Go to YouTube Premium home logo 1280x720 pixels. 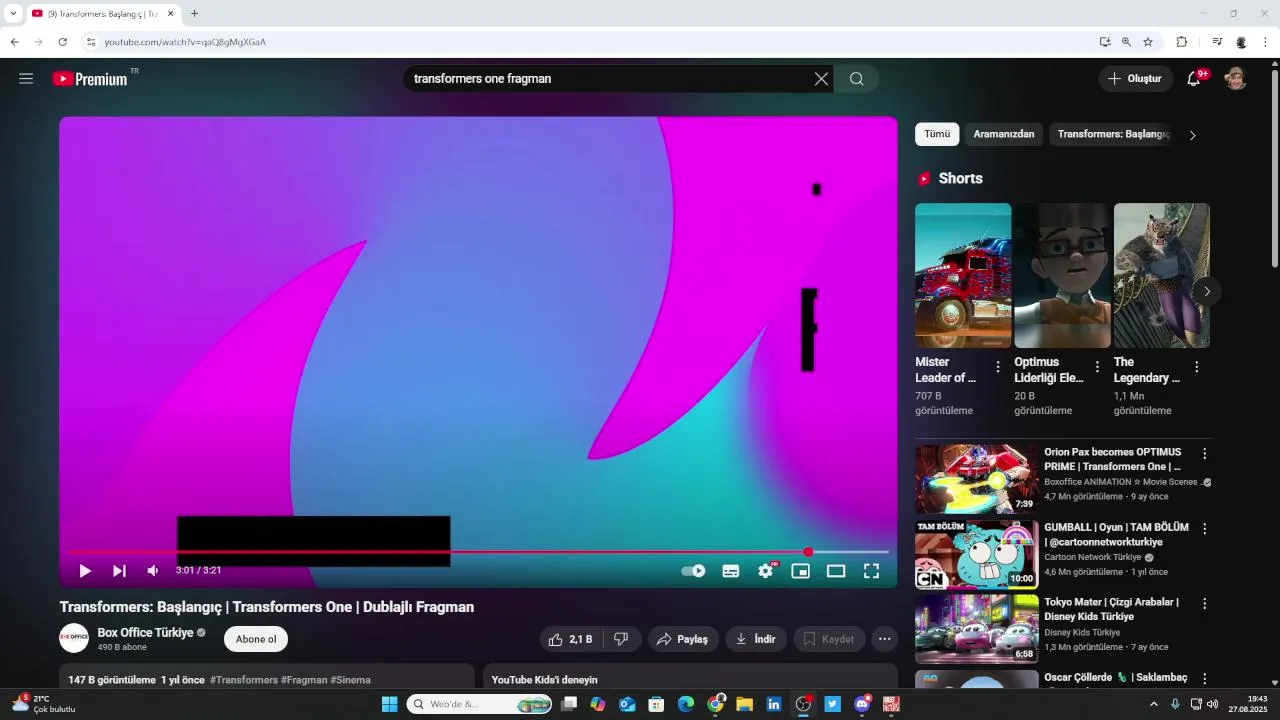[90, 78]
